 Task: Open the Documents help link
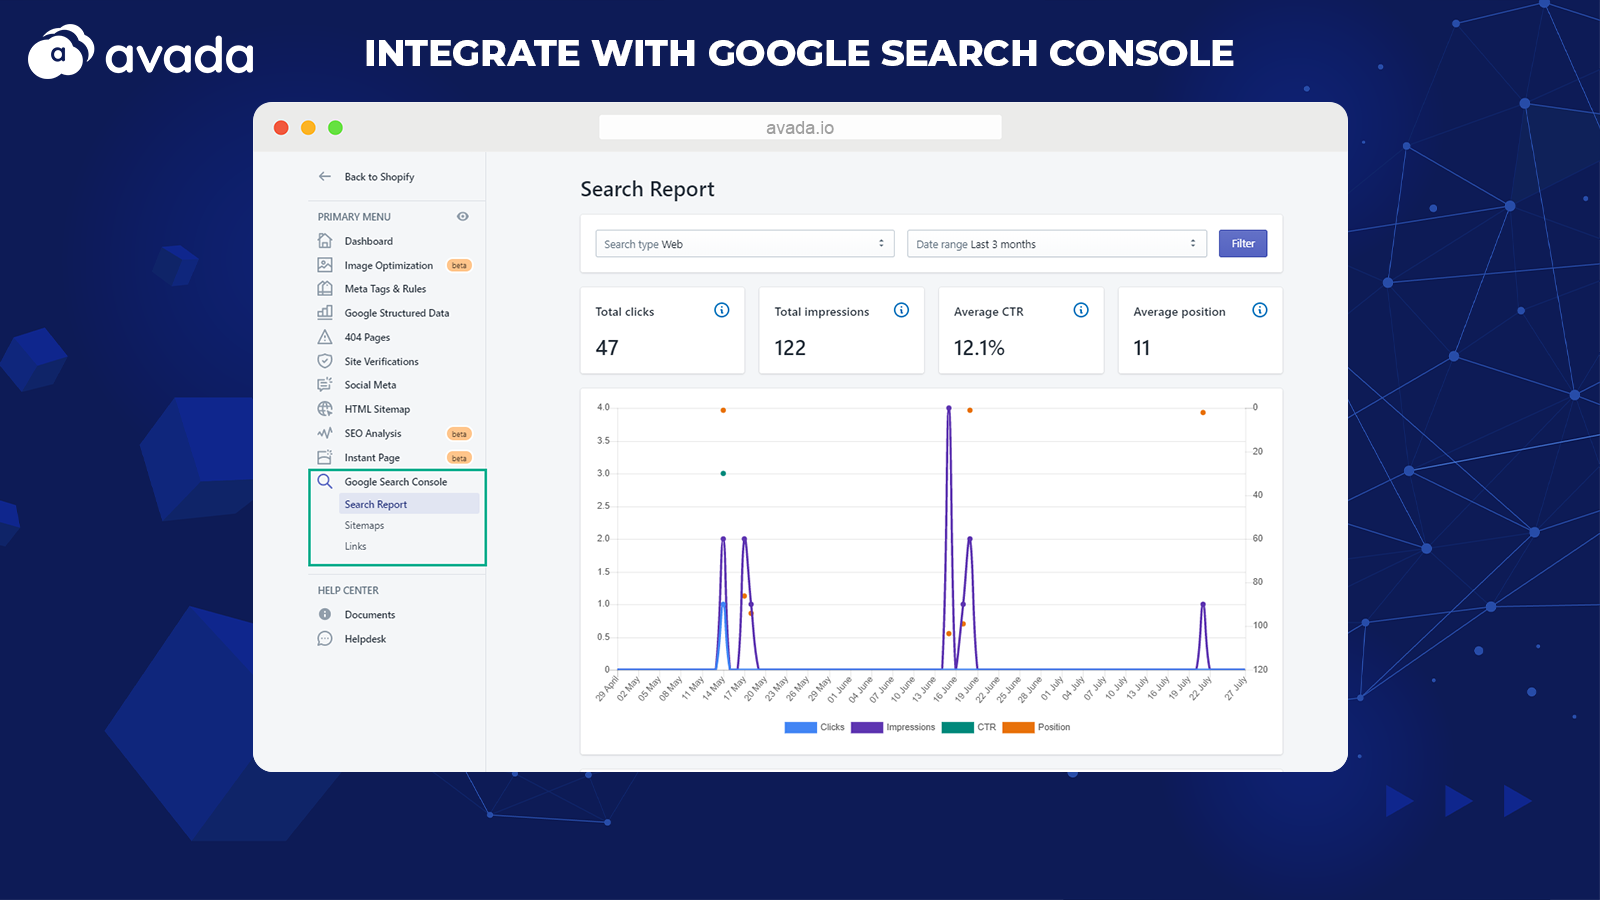pos(370,615)
